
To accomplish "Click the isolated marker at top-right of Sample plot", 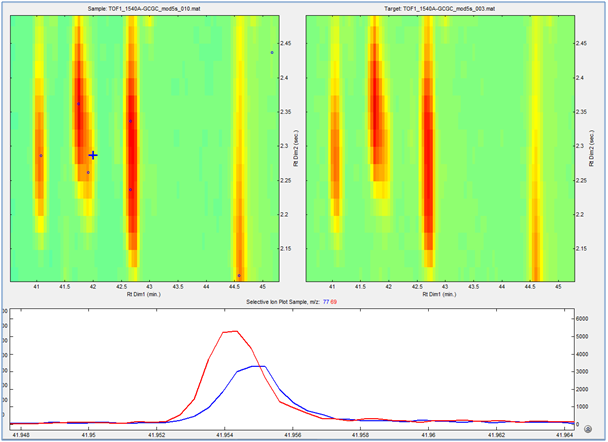I will (x=271, y=53).
